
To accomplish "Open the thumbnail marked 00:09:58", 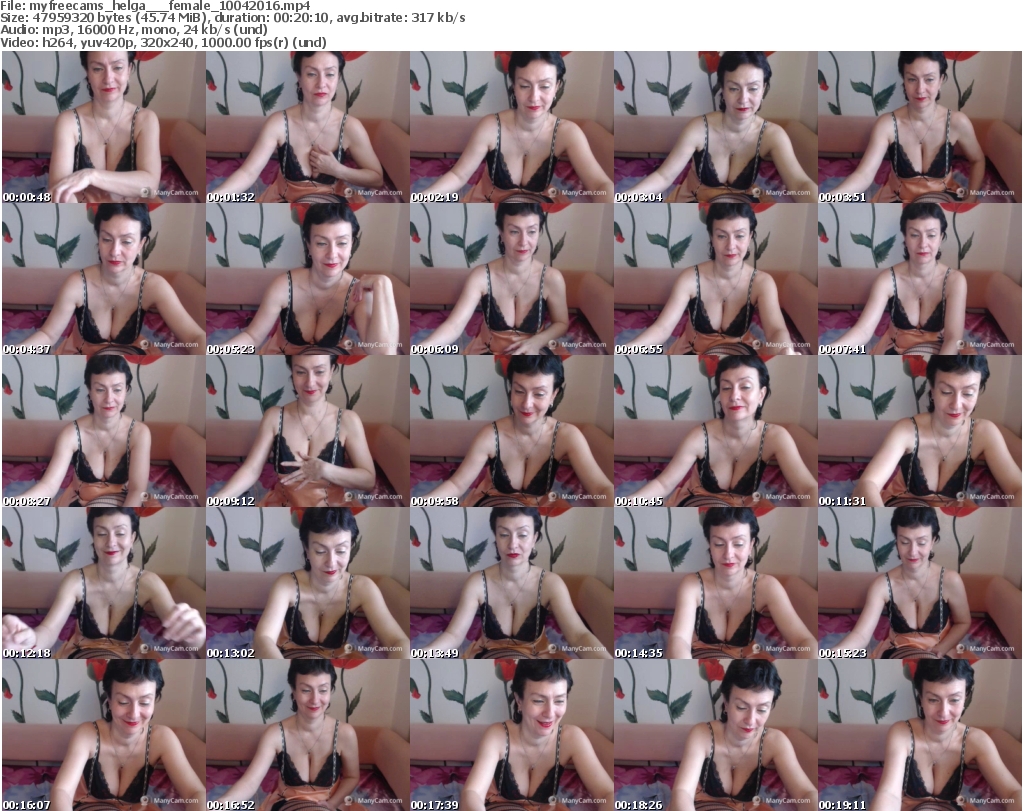I will coord(511,432).
